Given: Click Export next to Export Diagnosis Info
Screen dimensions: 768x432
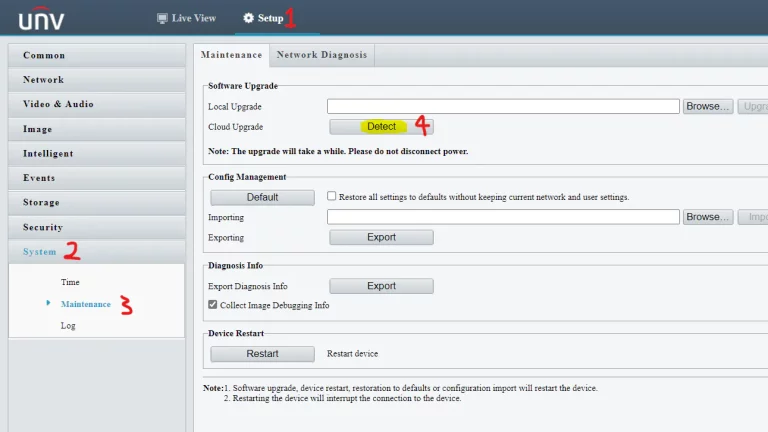Looking at the screenshot, I should click(x=381, y=286).
